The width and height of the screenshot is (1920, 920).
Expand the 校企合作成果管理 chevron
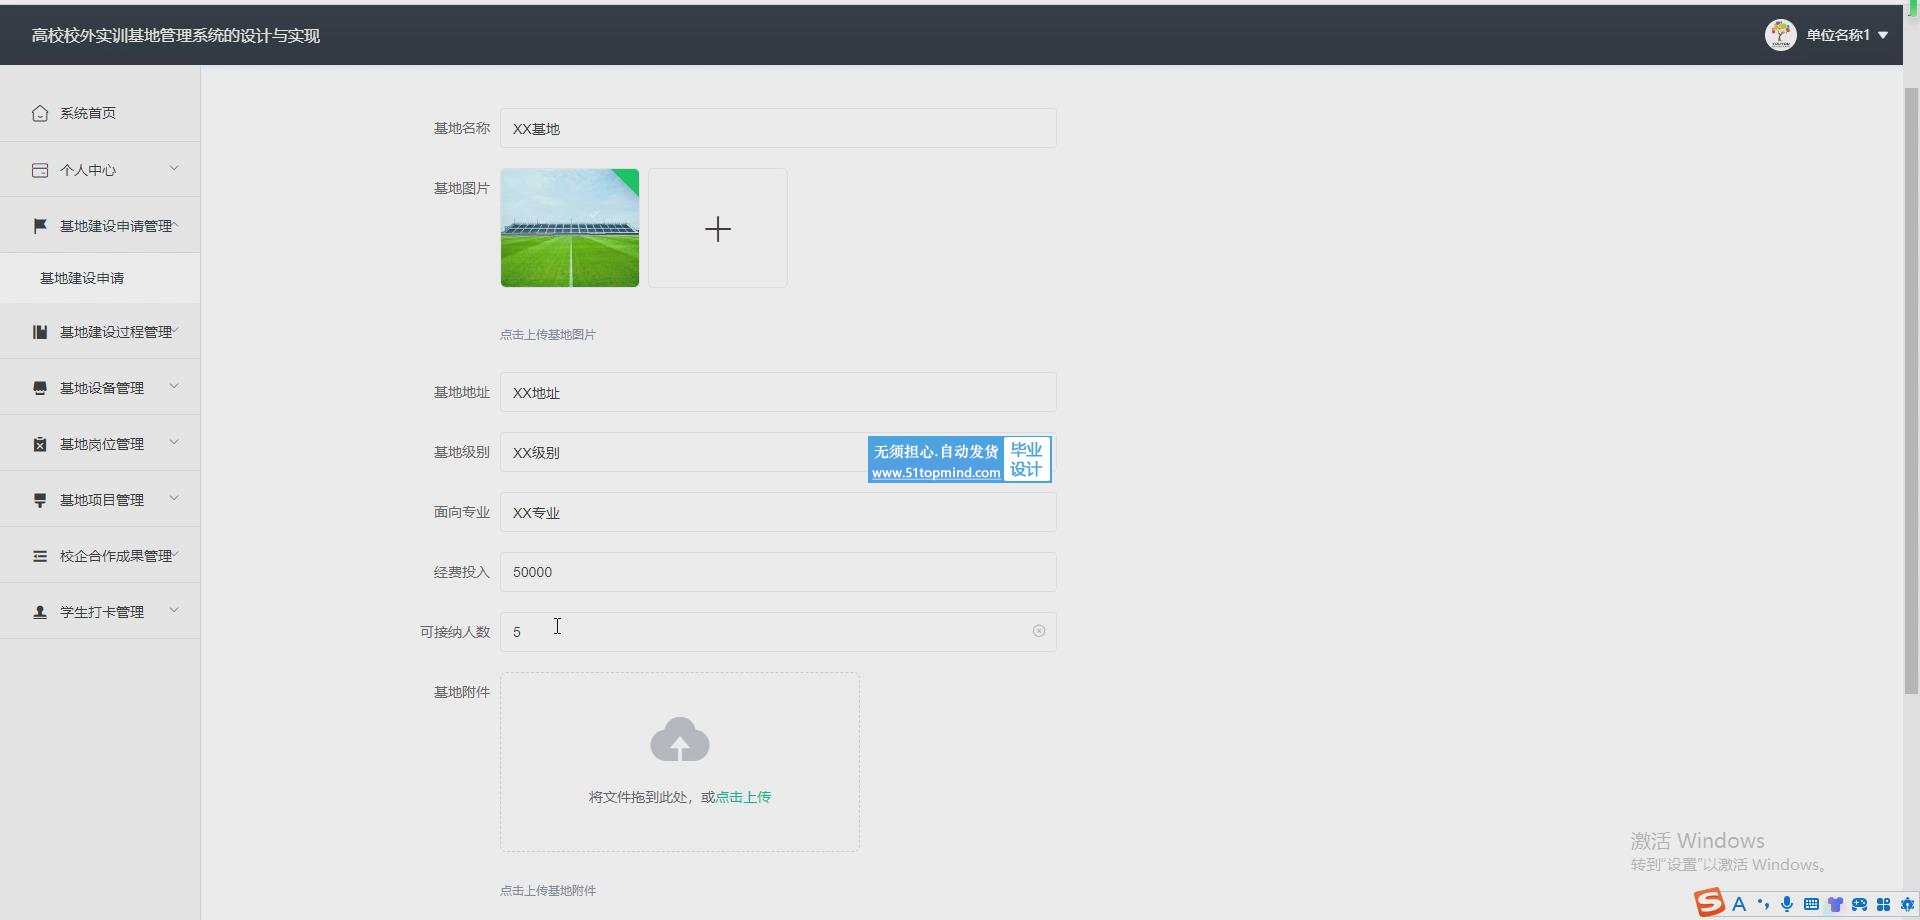point(176,555)
